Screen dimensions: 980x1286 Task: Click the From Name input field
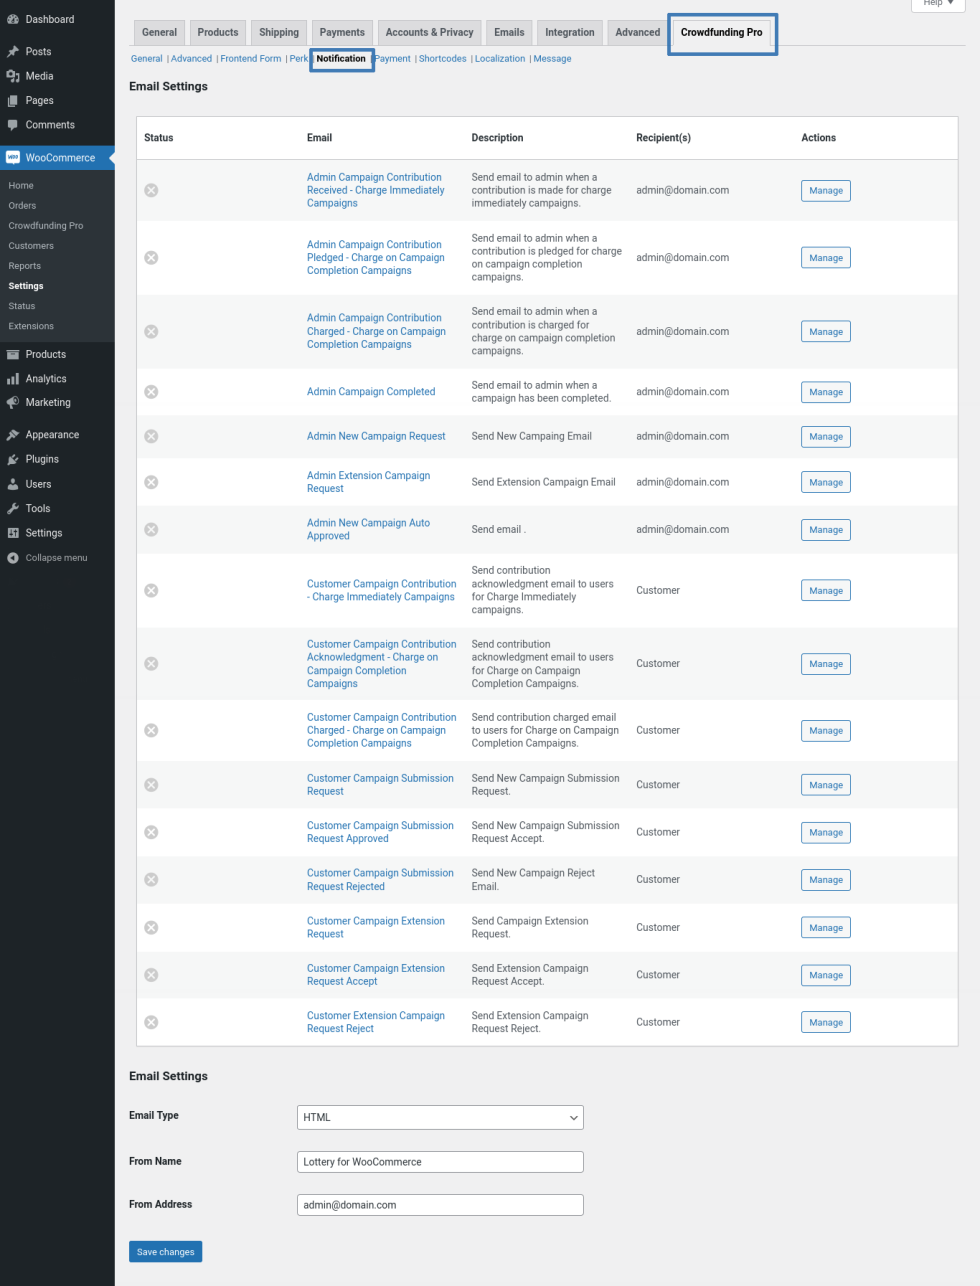pos(440,1162)
